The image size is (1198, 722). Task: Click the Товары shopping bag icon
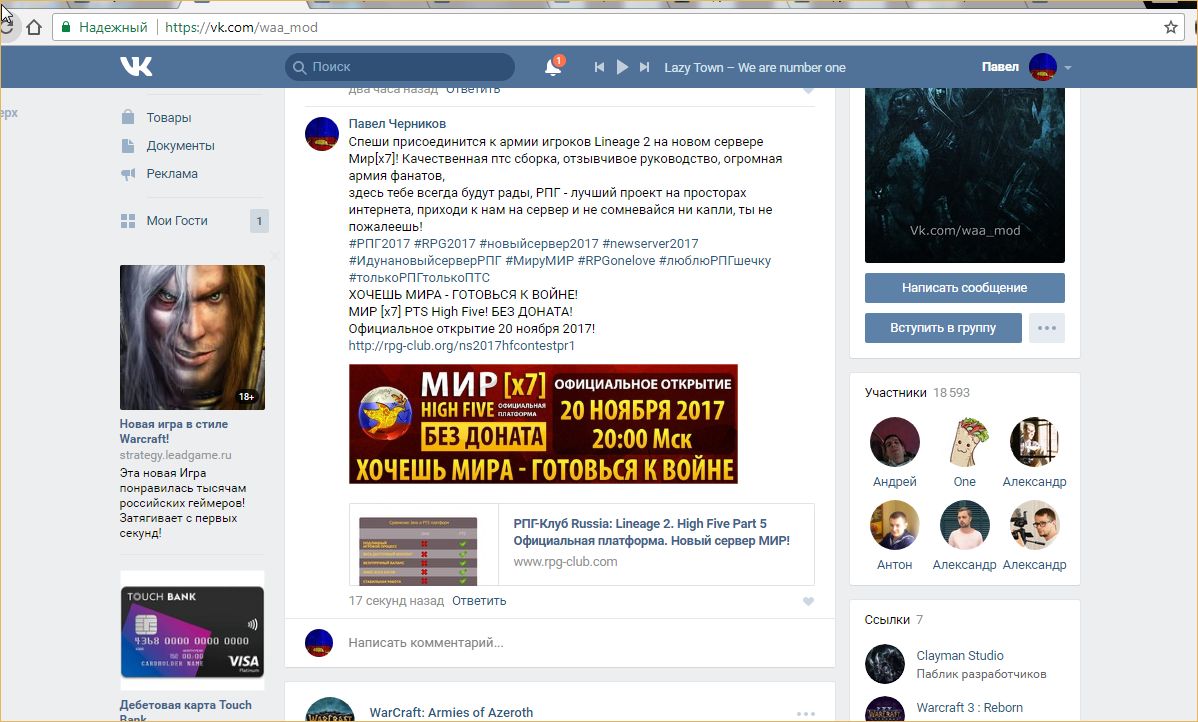[128, 117]
